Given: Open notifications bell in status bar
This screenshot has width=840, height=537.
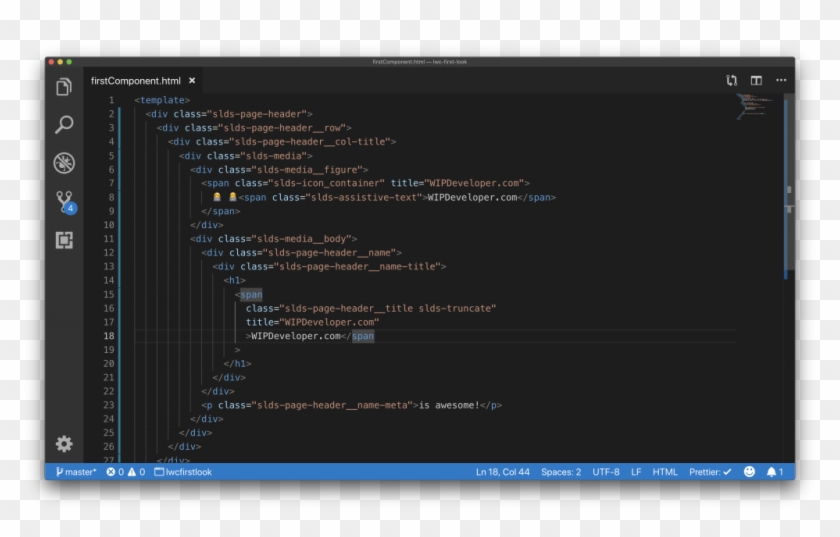Looking at the screenshot, I should pyautogui.click(x=775, y=472).
